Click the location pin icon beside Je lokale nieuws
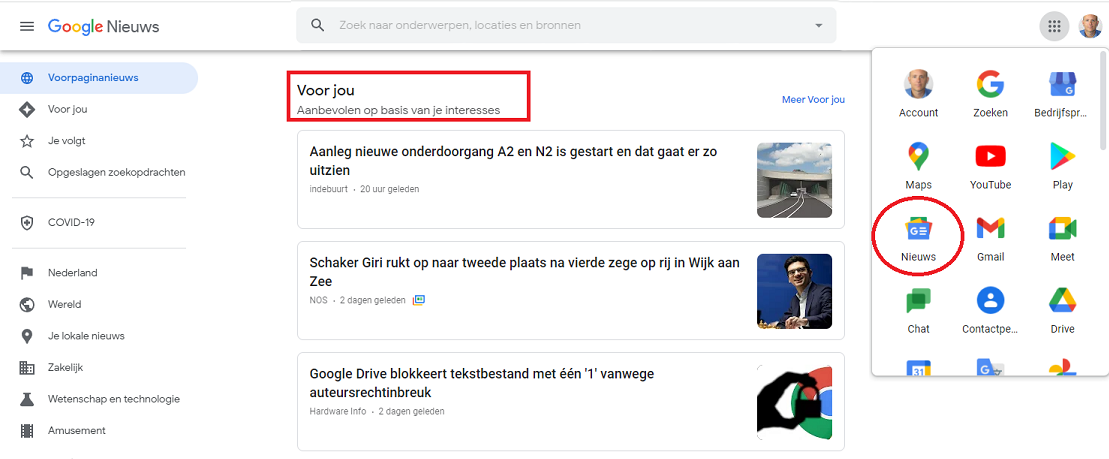The width and height of the screenshot is (1109, 459). point(27,336)
